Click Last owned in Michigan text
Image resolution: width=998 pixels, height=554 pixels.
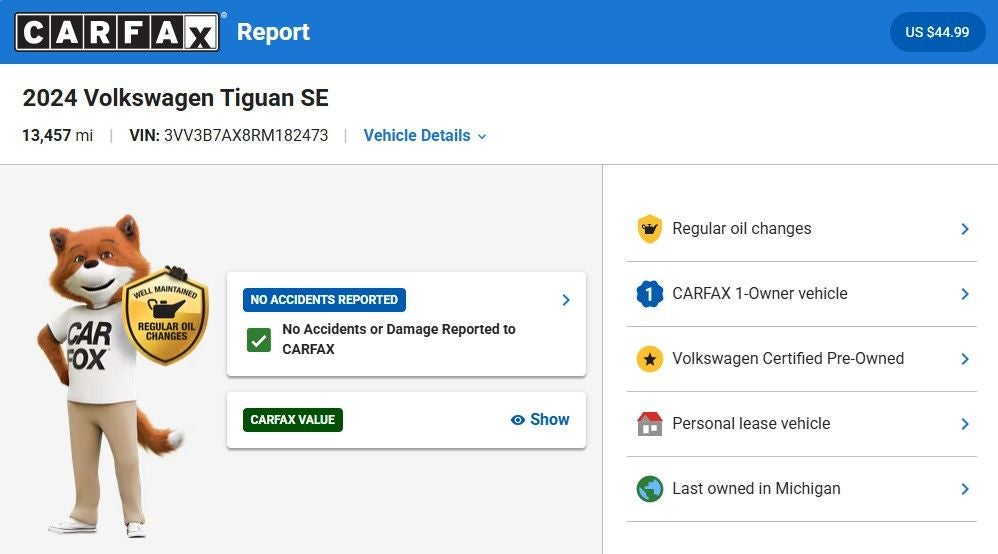click(x=756, y=488)
